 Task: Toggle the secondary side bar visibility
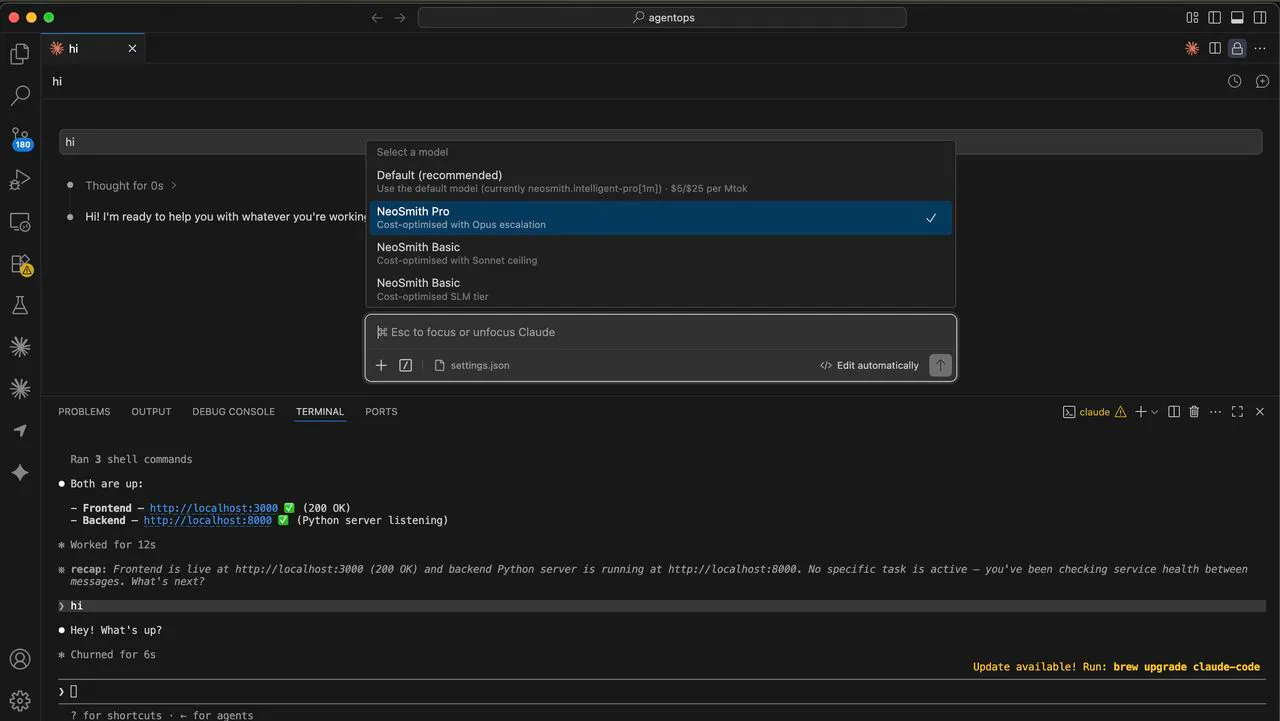point(1260,17)
